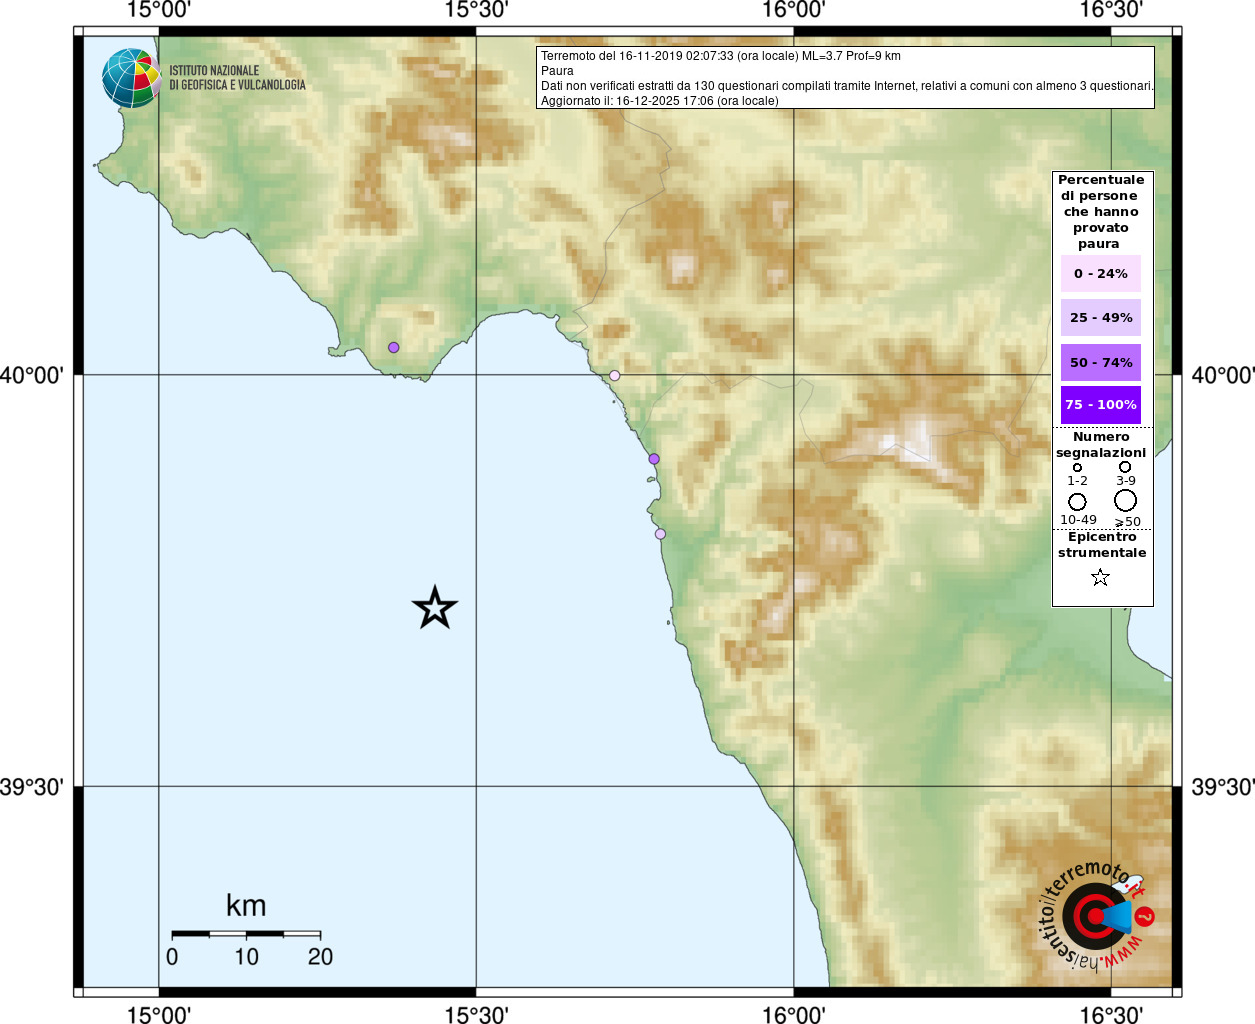Click the legend epicenter star symbol
Image resolution: width=1255 pixels, height=1024 pixels.
1100,577
